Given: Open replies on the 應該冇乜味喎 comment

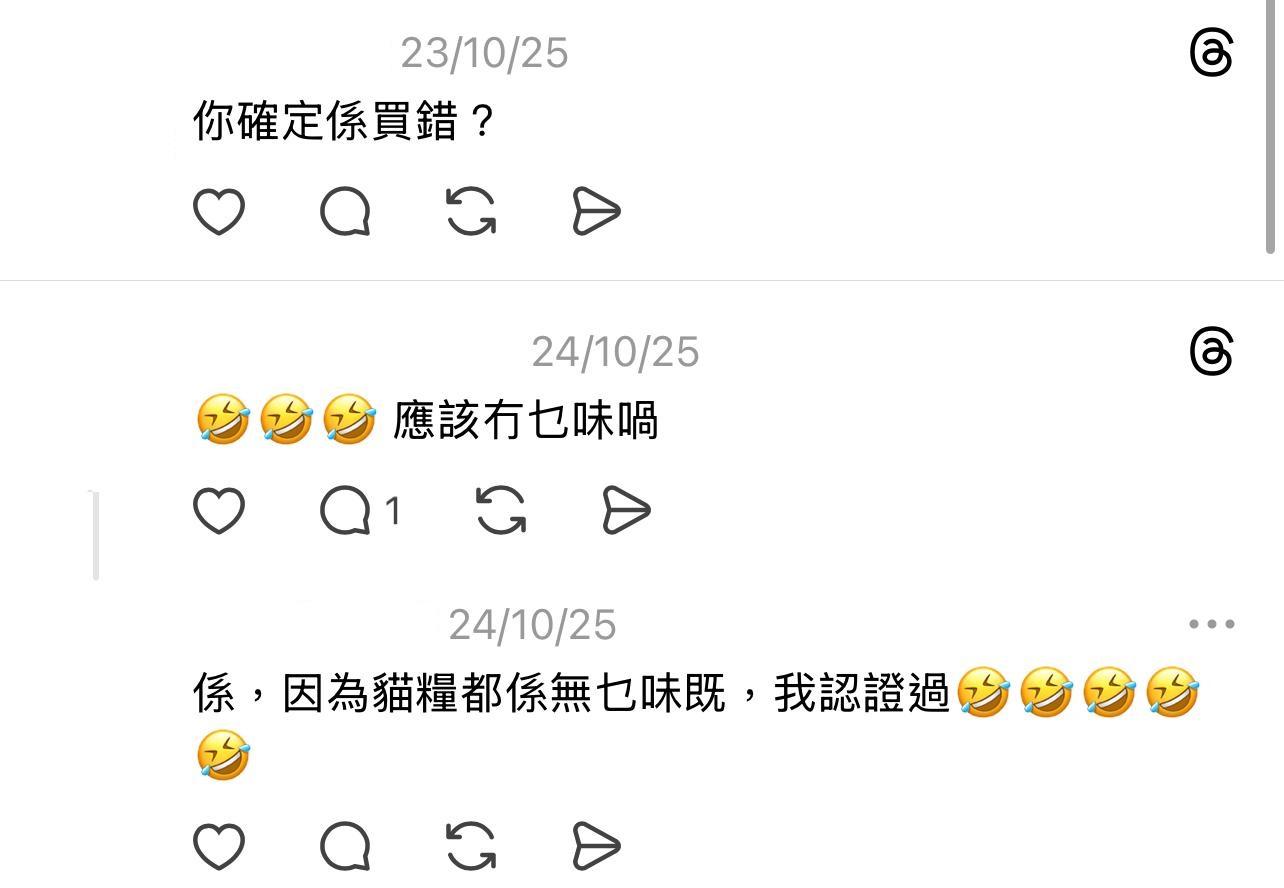Looking at the screenshot, I should tap(359, 511).
